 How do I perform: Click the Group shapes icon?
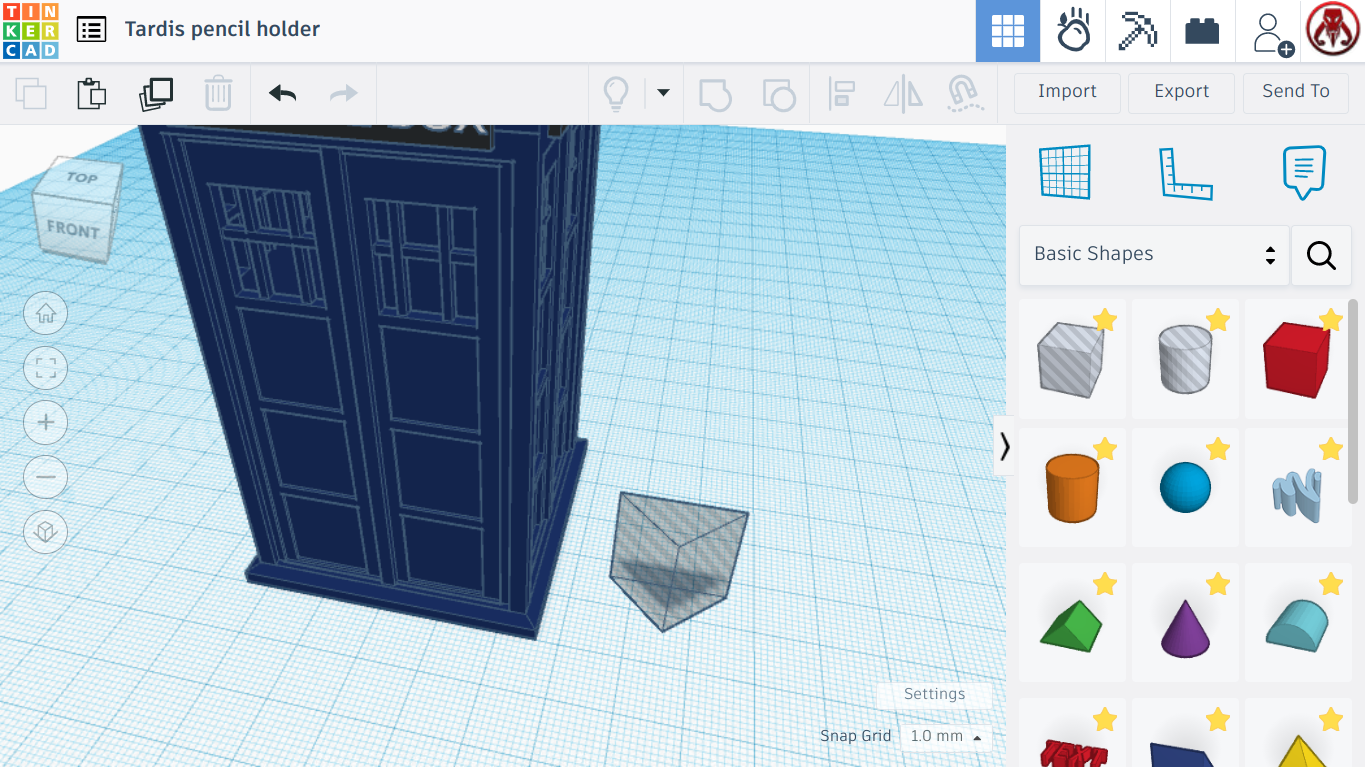coord(715,94)
